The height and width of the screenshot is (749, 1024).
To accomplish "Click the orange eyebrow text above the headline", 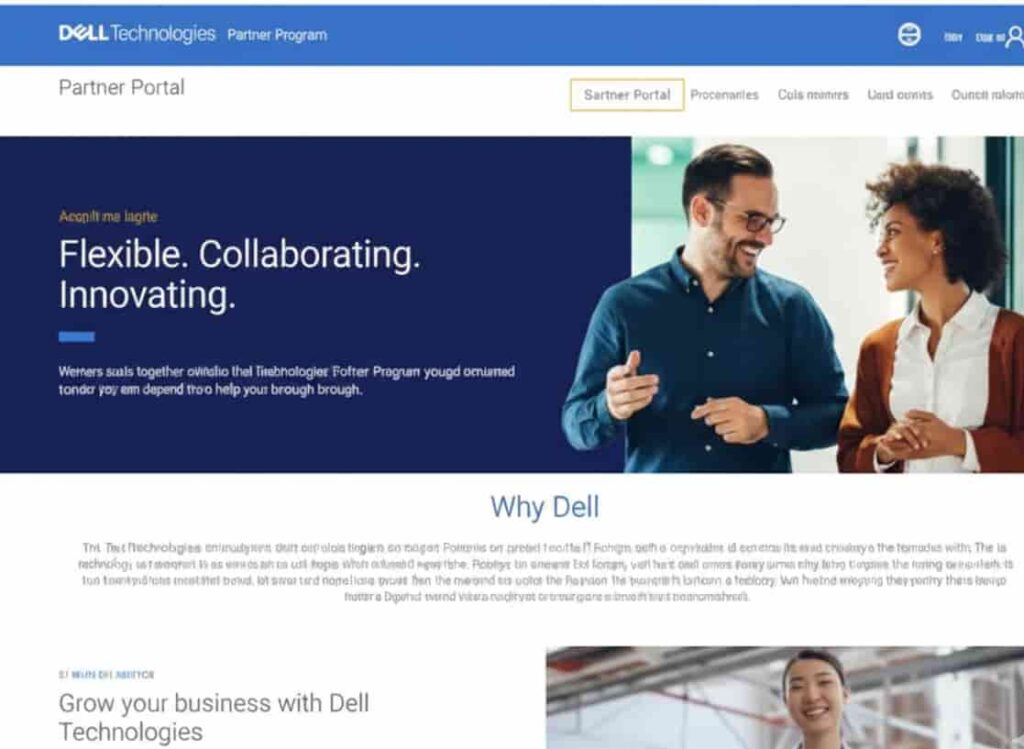I will pos(108,217).
